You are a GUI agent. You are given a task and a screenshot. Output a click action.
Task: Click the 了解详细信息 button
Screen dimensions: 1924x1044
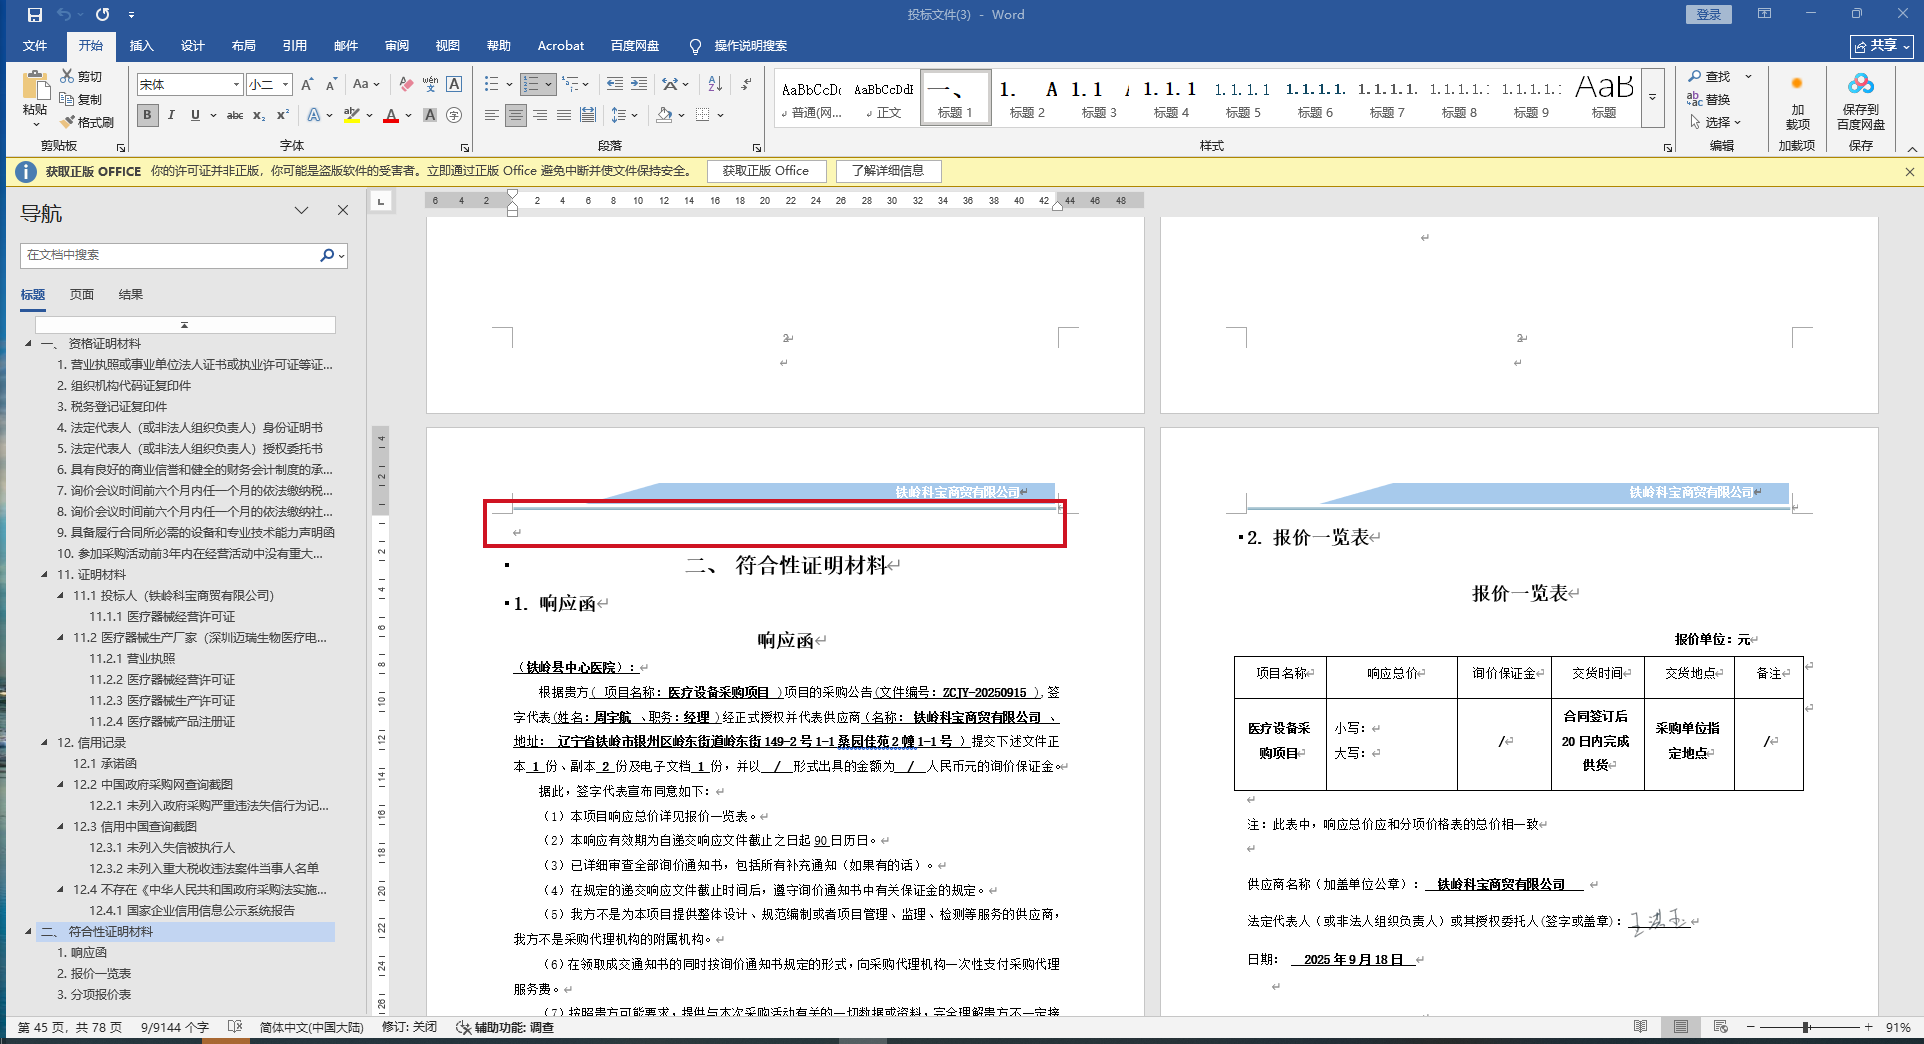pyautogui.click(x=888, y=171)
